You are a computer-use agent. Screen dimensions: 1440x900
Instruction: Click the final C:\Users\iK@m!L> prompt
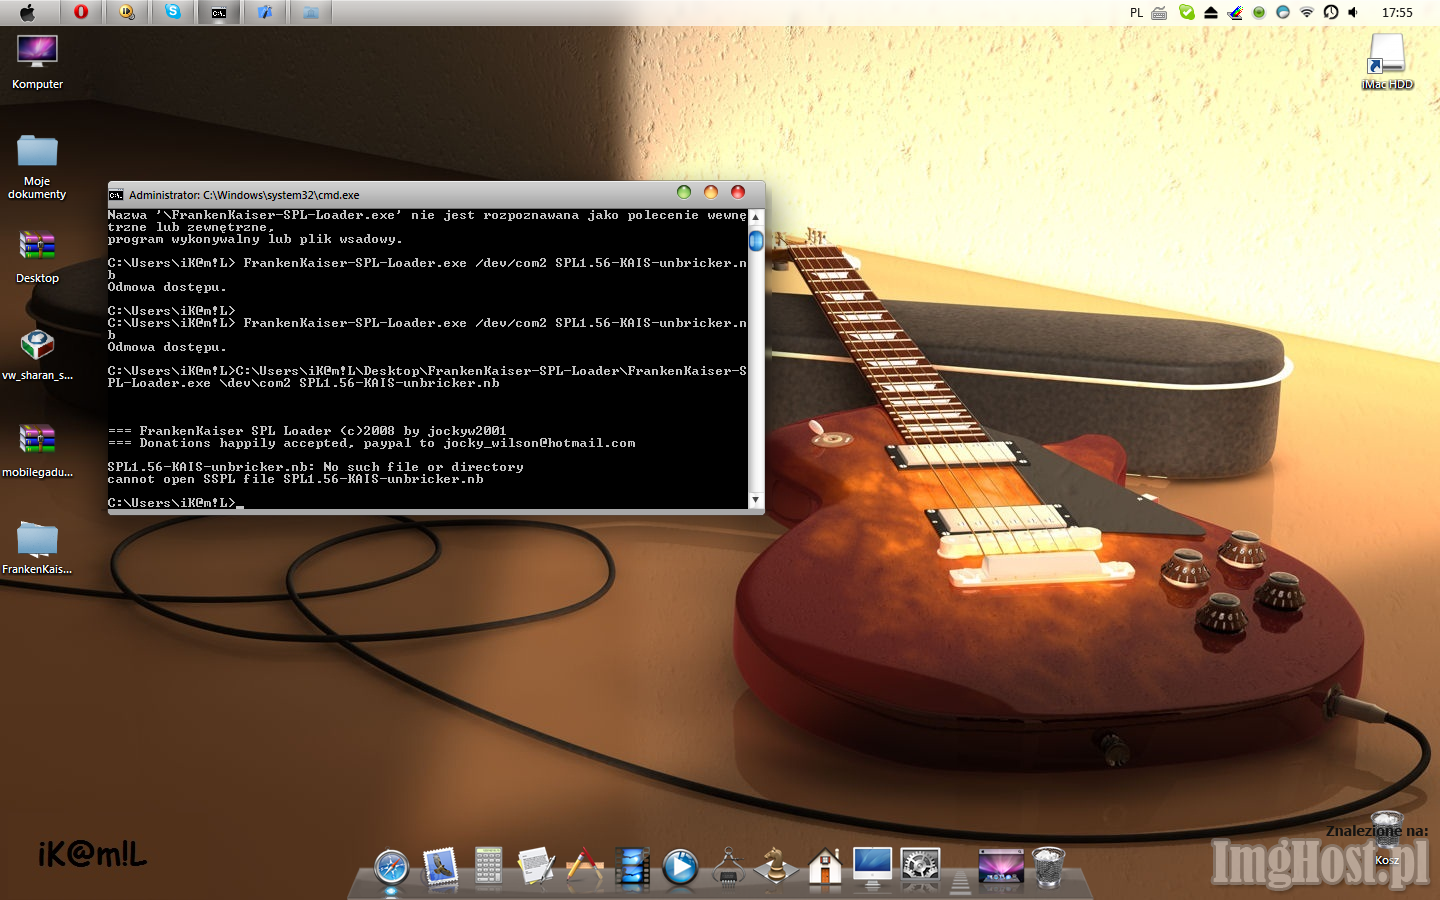[172, 503]
